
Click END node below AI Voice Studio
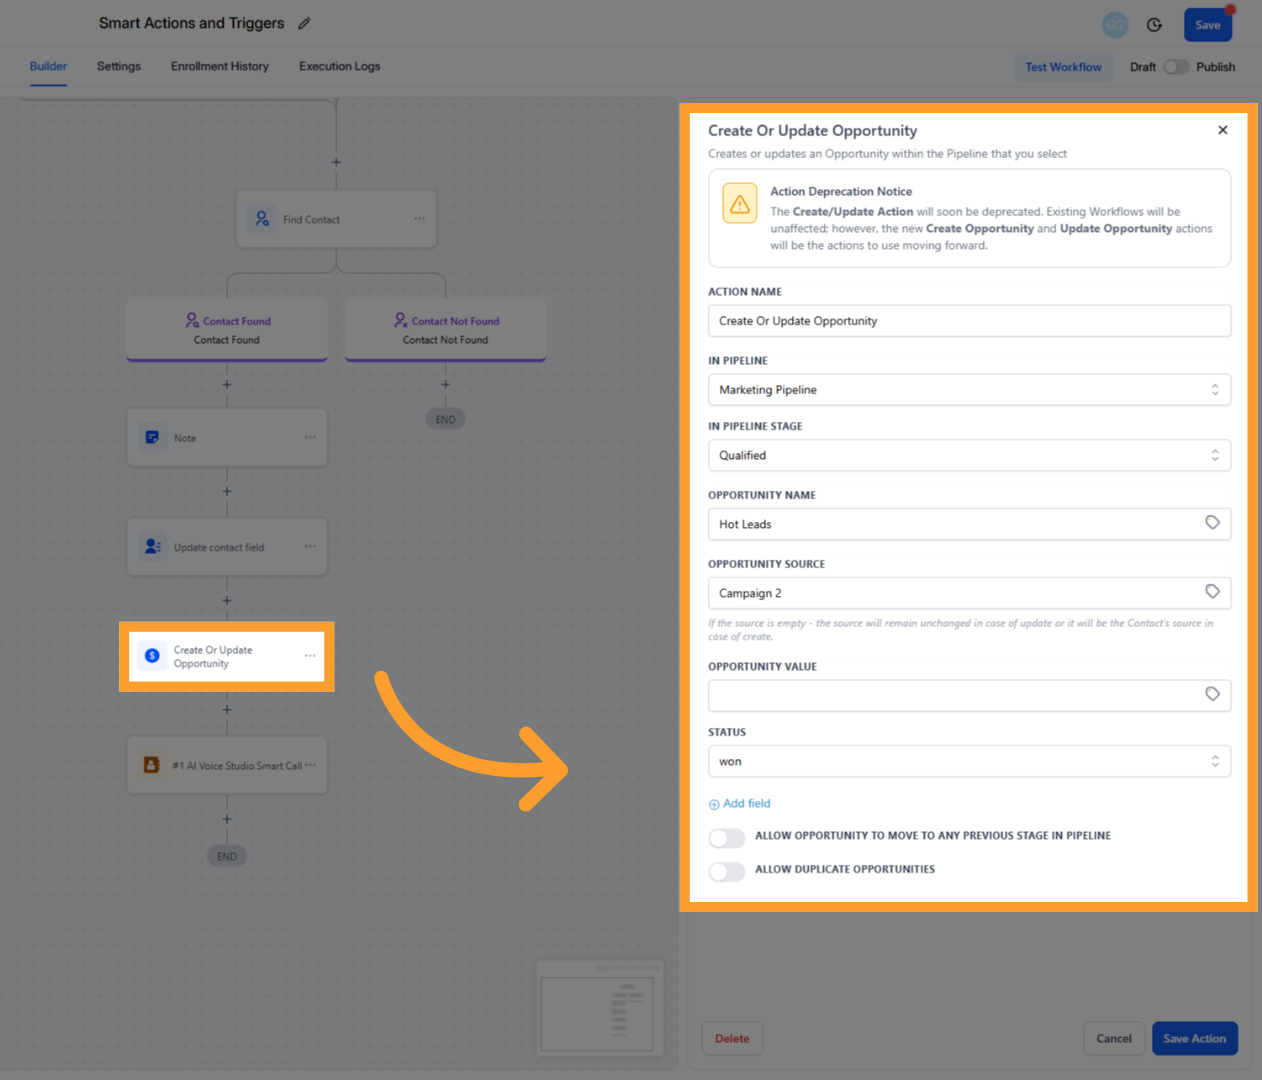click(x=227, y=856)
